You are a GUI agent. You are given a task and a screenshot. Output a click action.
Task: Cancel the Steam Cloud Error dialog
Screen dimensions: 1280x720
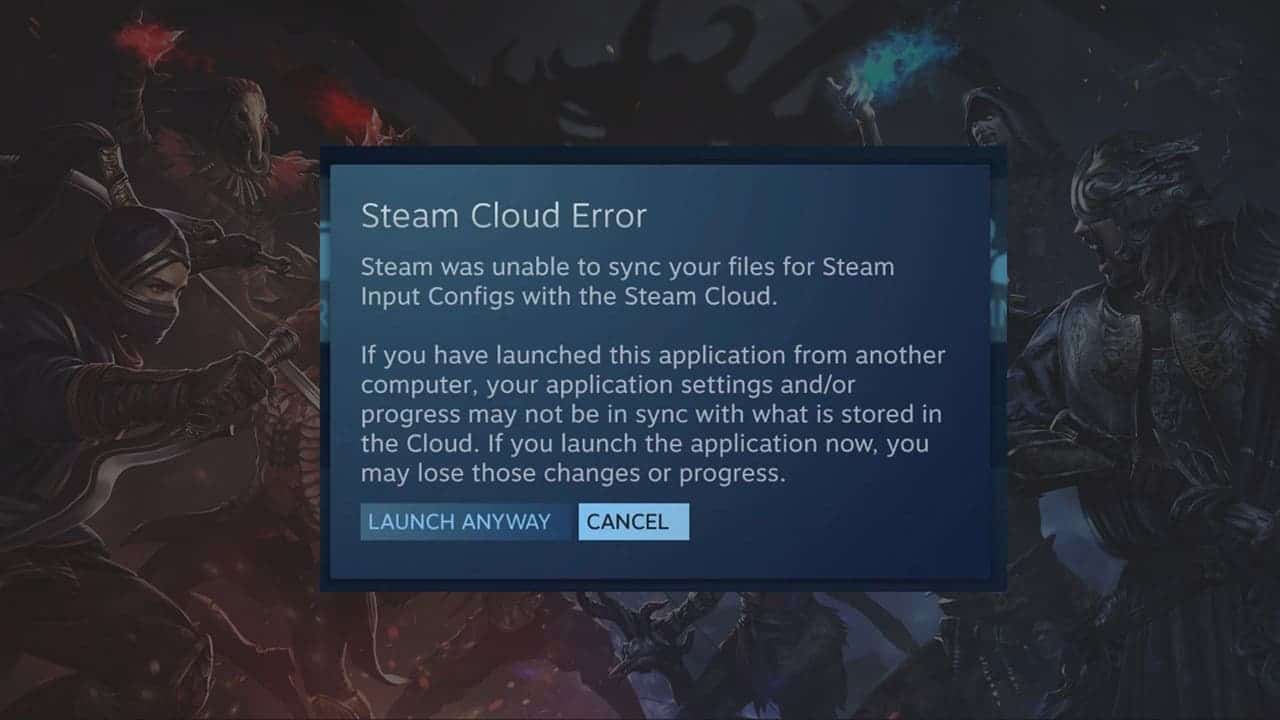coord(634,522)
